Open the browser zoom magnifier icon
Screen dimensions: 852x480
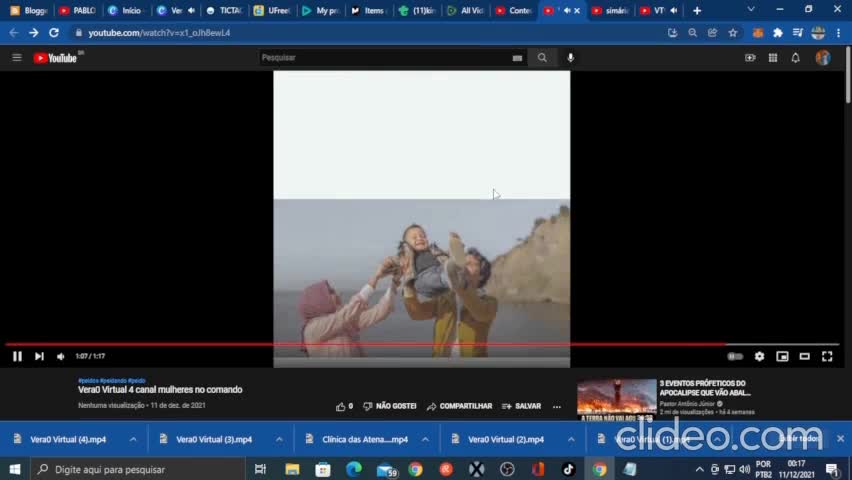click(x=692, y=33)
